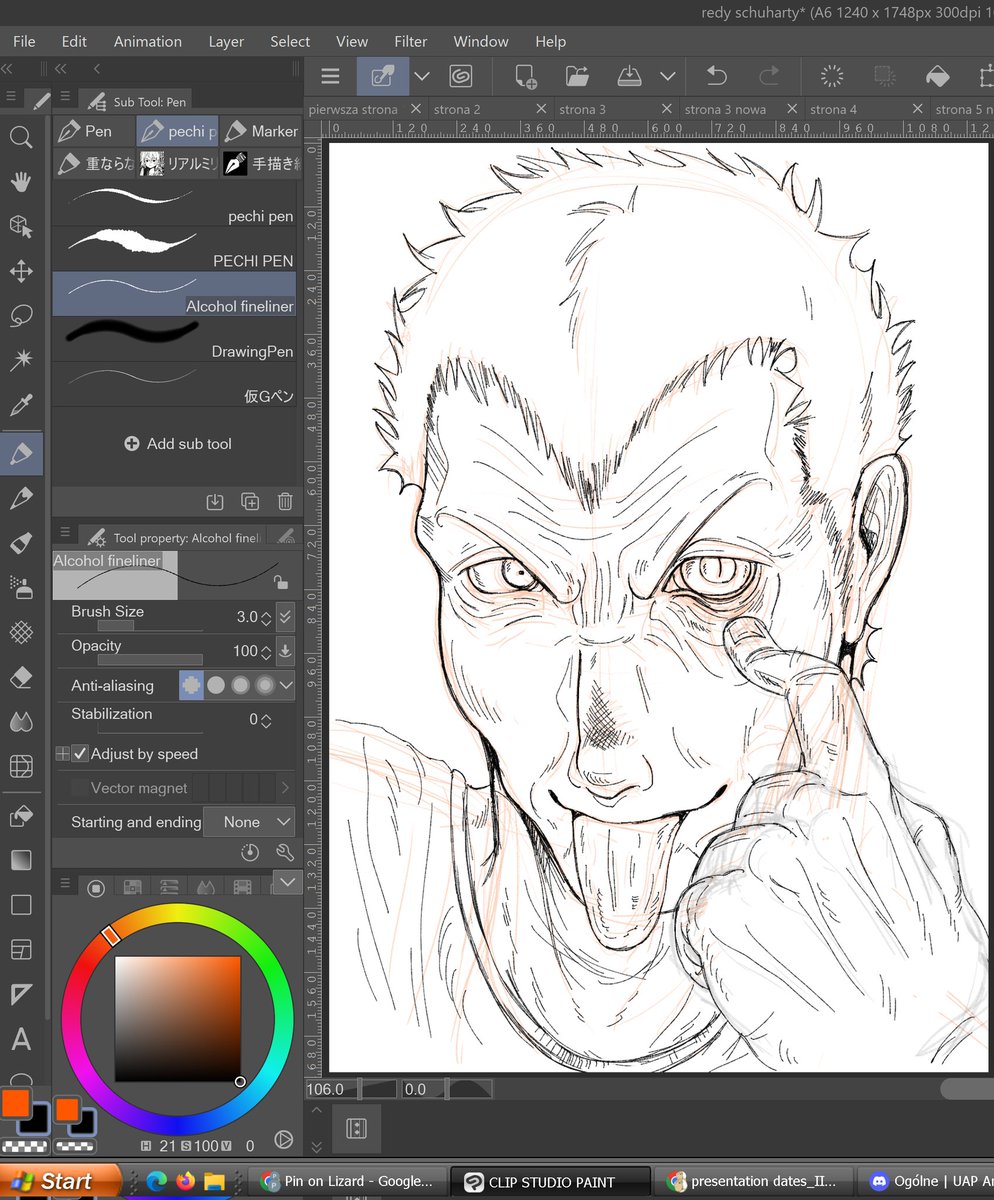Select the Eyedropper tool
The height and width of the screenshot is (1200, 994).
[21, 405]
